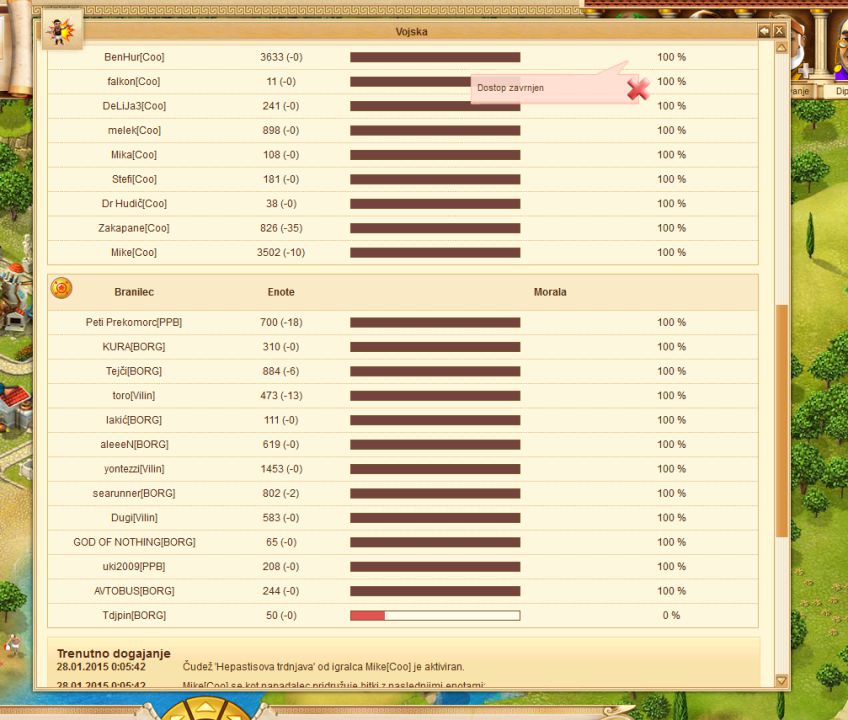Viewport: 848px width, 720px height.
Task: Click the units value 826 (-35)
Action: pos(281,228)
